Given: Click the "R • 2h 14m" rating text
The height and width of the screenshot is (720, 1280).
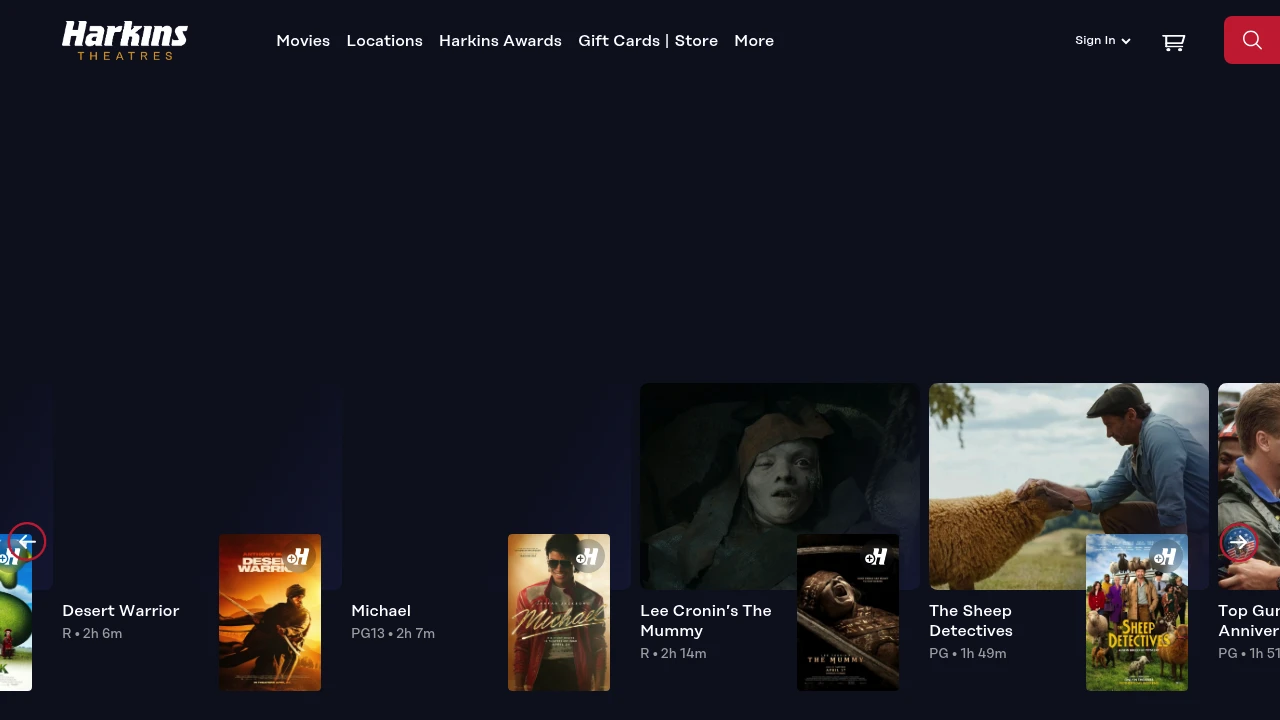Looking at the screenshot, I should pos(673,654).
